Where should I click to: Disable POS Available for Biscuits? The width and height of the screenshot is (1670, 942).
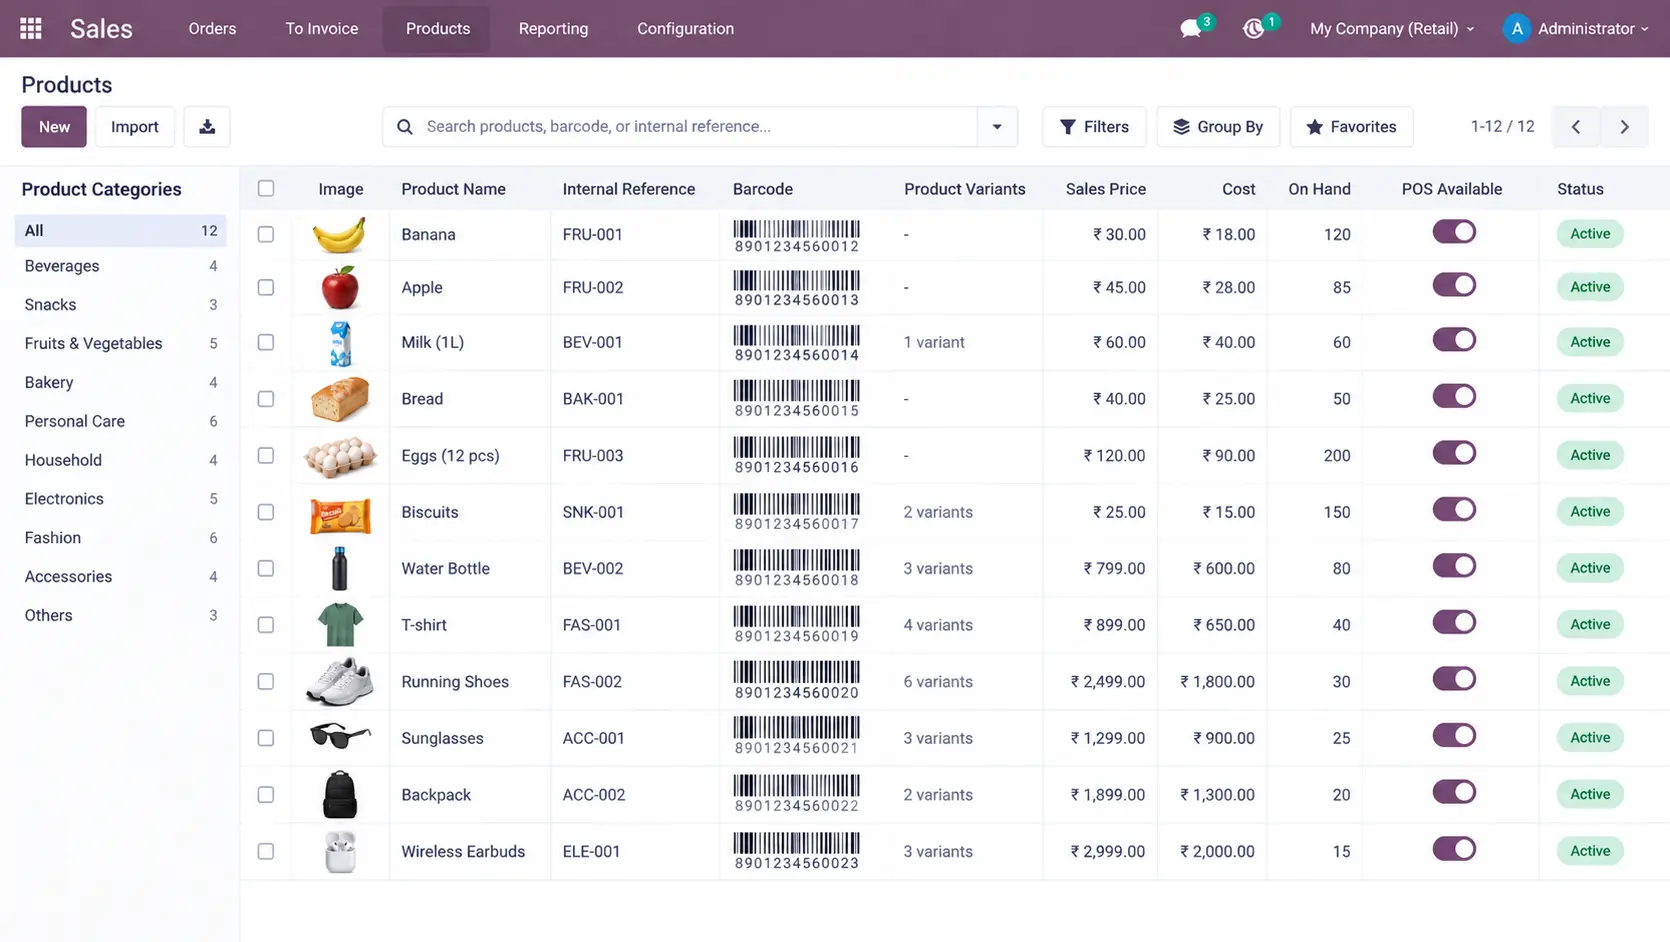click(1454, 510)
